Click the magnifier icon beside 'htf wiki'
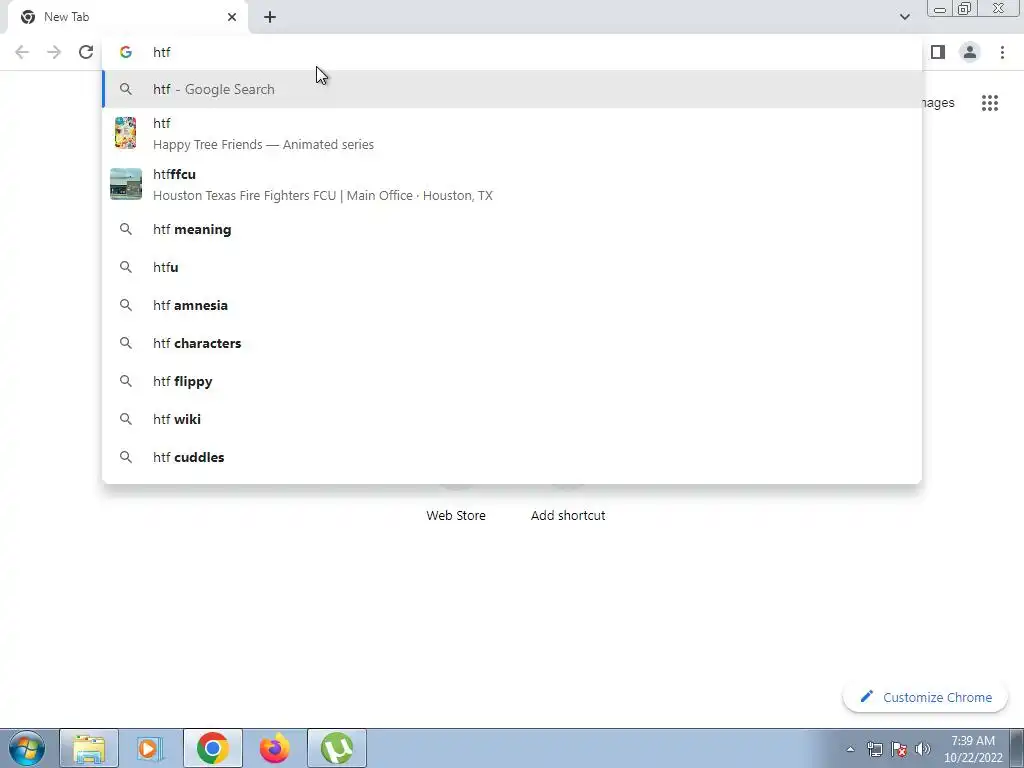Viewport: 1024px width, 768px height. [x=126, y=419]
